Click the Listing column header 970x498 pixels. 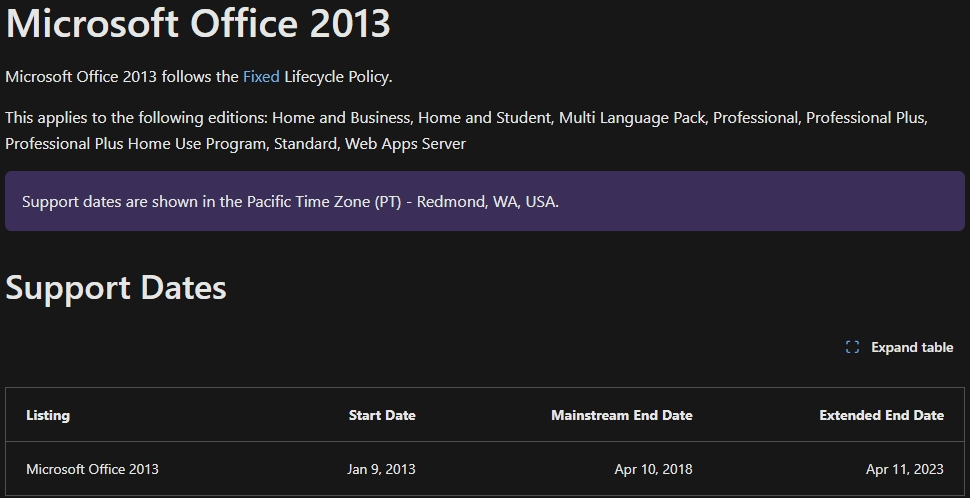(48, 415)
